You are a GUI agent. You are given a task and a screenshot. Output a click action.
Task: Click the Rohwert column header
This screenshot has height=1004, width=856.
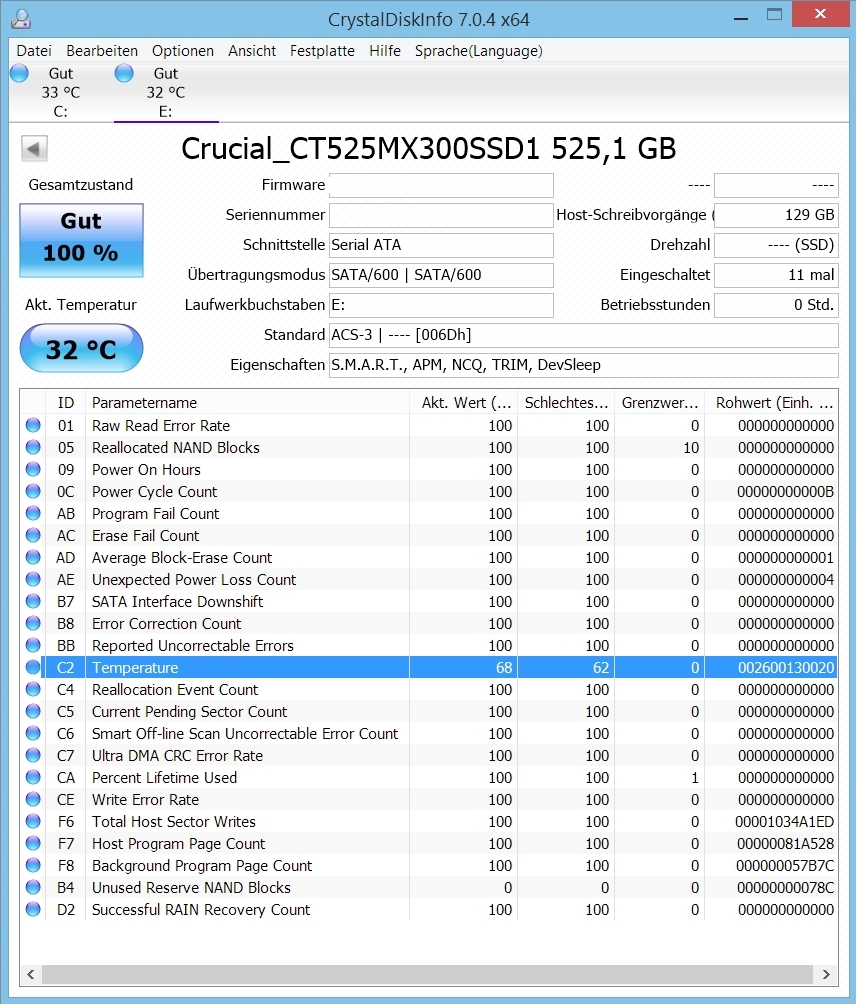click(771, 402)
